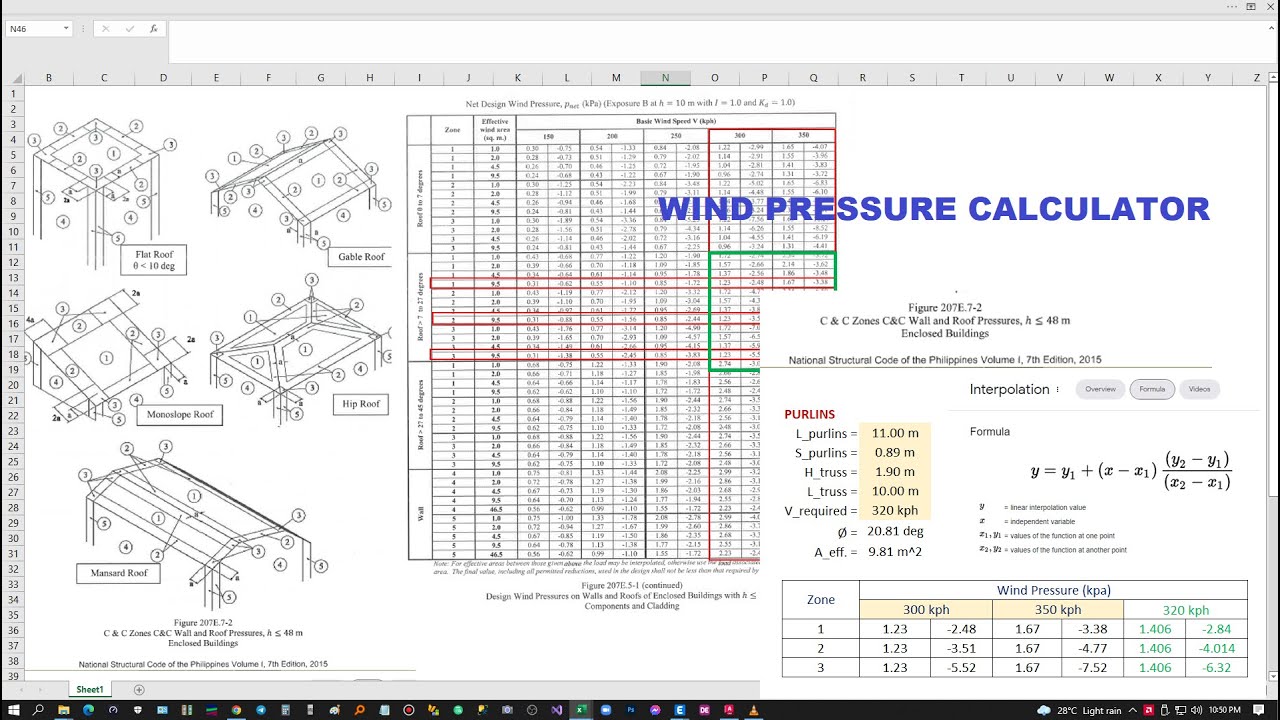Click the -2.84 result for zone 1
The height and width of the screenshot is (720, 1280).
pos(1216,629)
